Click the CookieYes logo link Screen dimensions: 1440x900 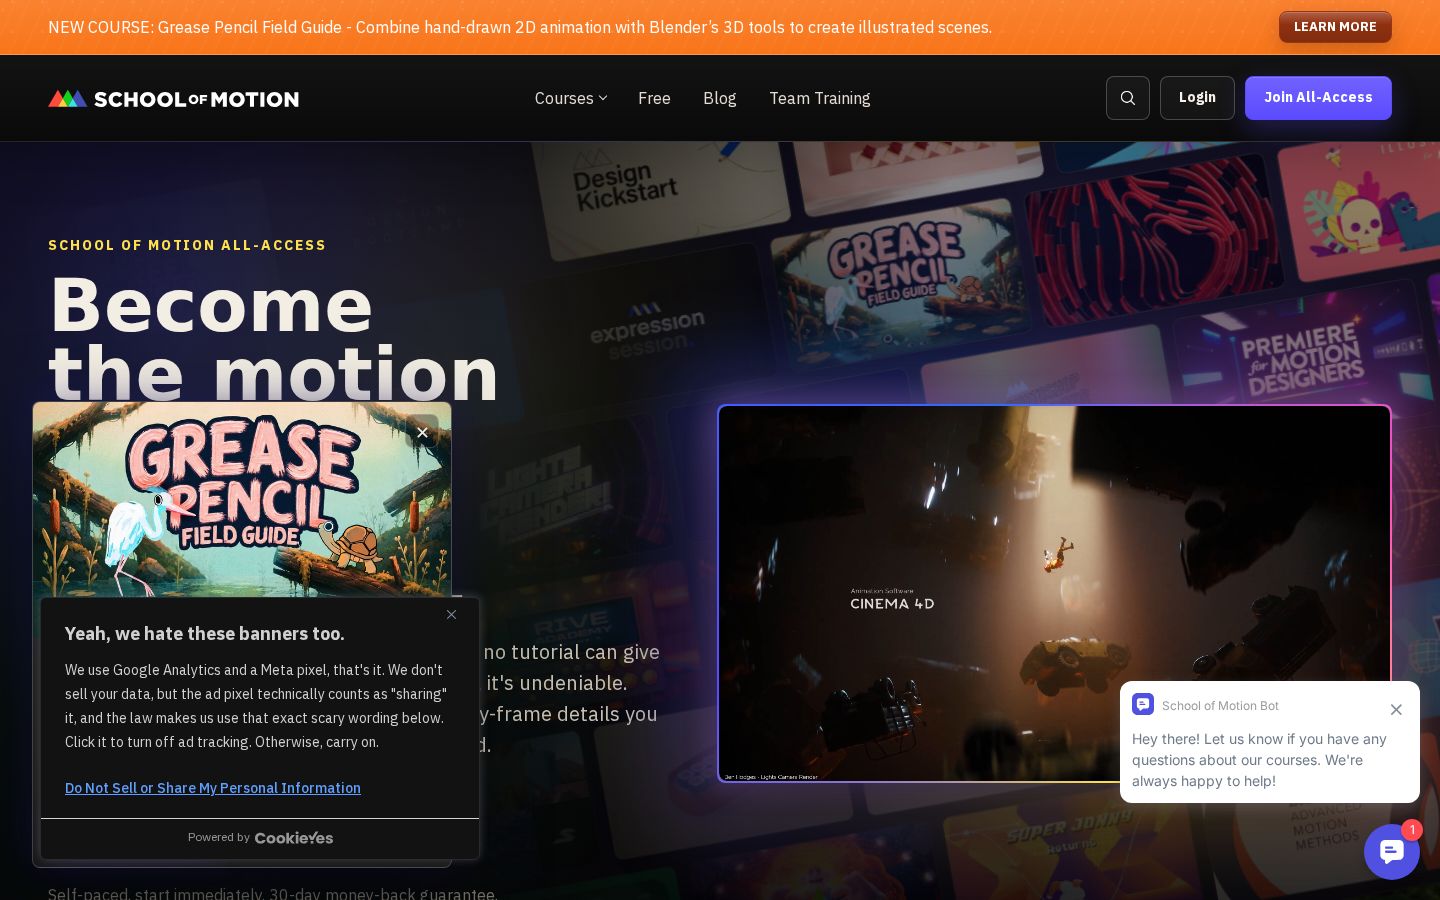click(x=294, y=838)
